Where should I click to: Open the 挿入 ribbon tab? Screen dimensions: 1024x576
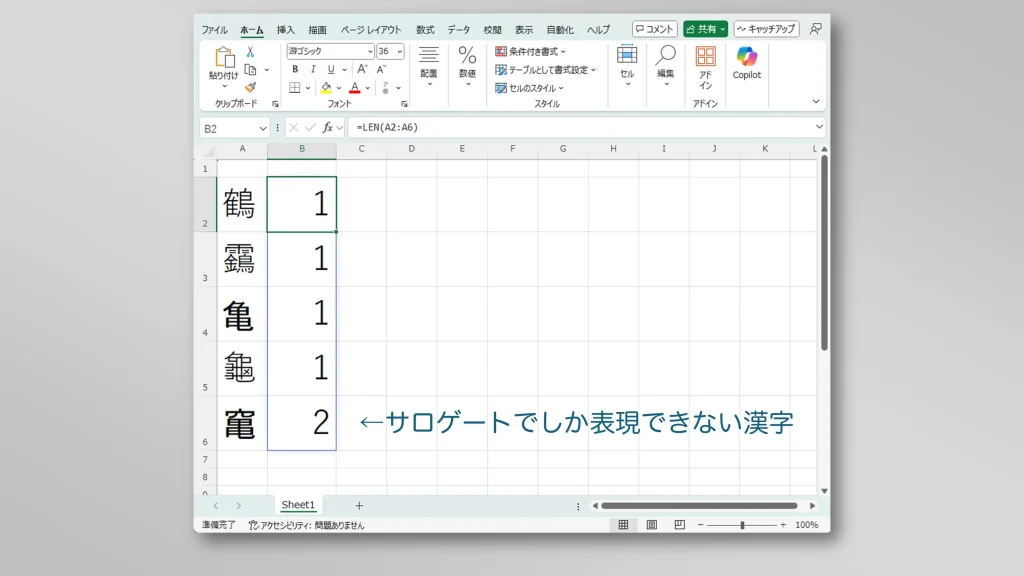pyautogui.click(x=286, y=30)
